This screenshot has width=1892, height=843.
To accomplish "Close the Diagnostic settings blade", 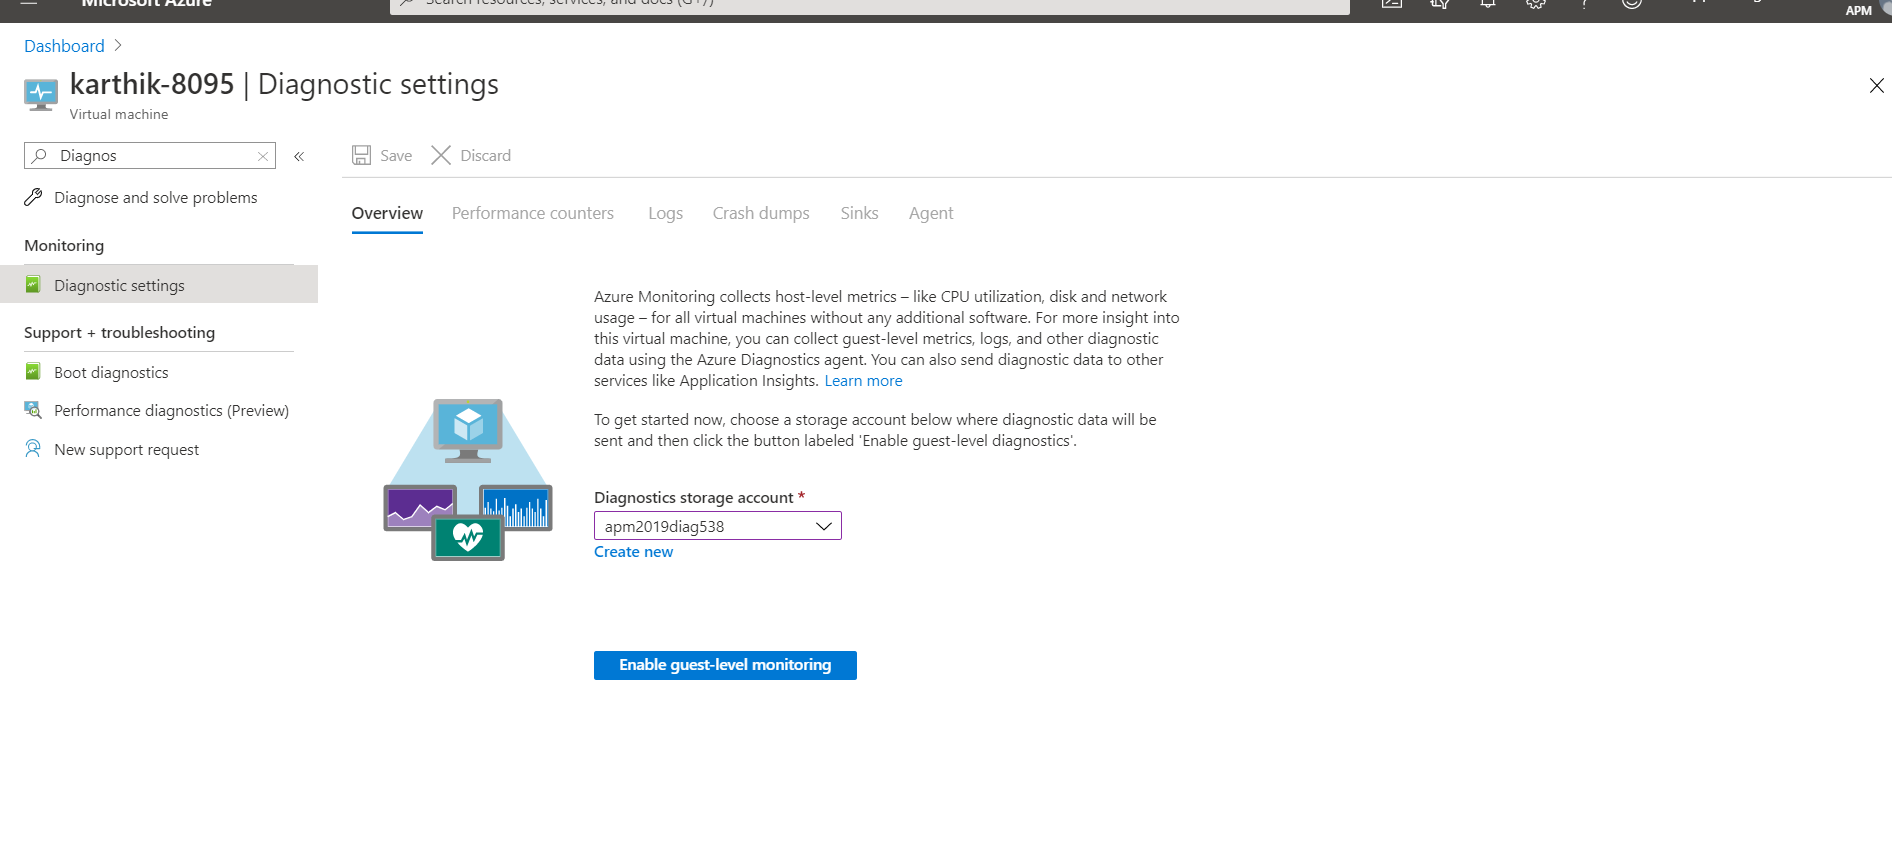I will 1876,86.
